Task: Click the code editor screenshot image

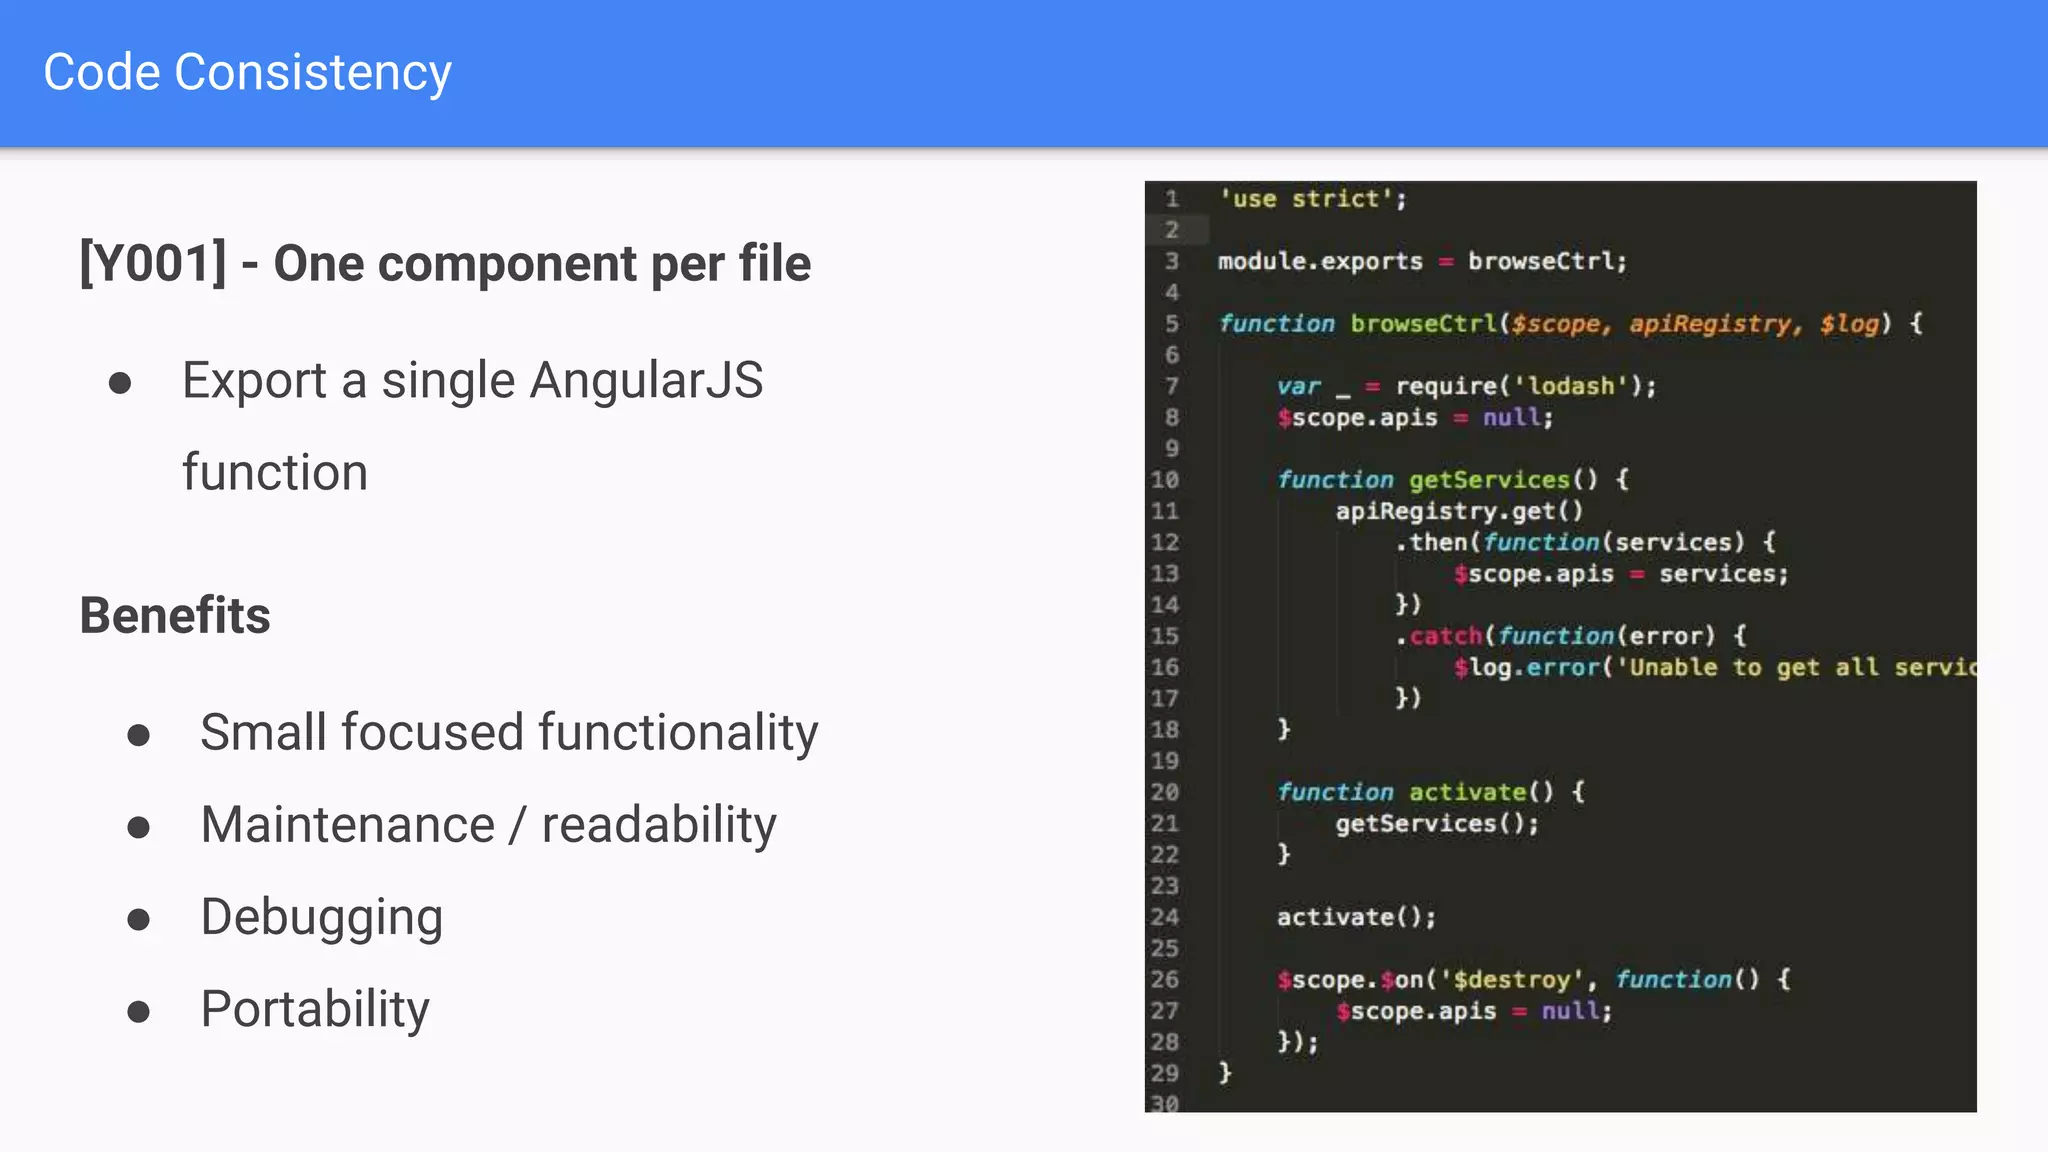Action: coord(1560,646)
